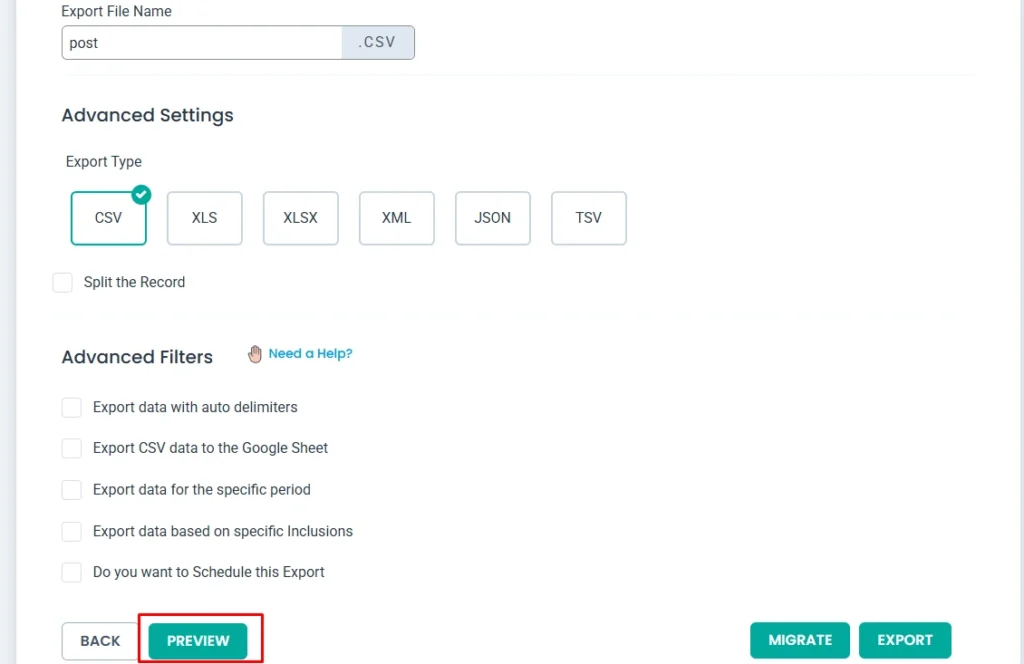Select CSV export type
This screenshot has height=664, width=1024.
(x=108, y=218)
